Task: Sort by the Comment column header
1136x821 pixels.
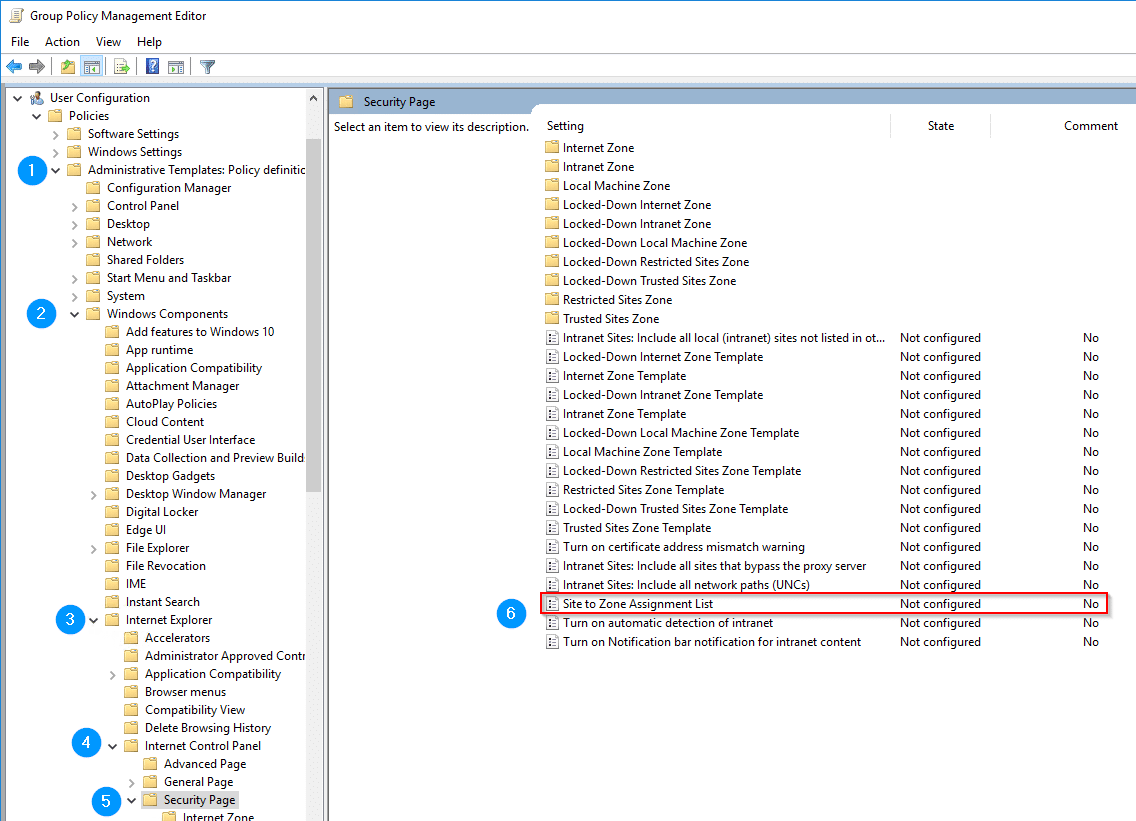Action: click(1090, 126)
